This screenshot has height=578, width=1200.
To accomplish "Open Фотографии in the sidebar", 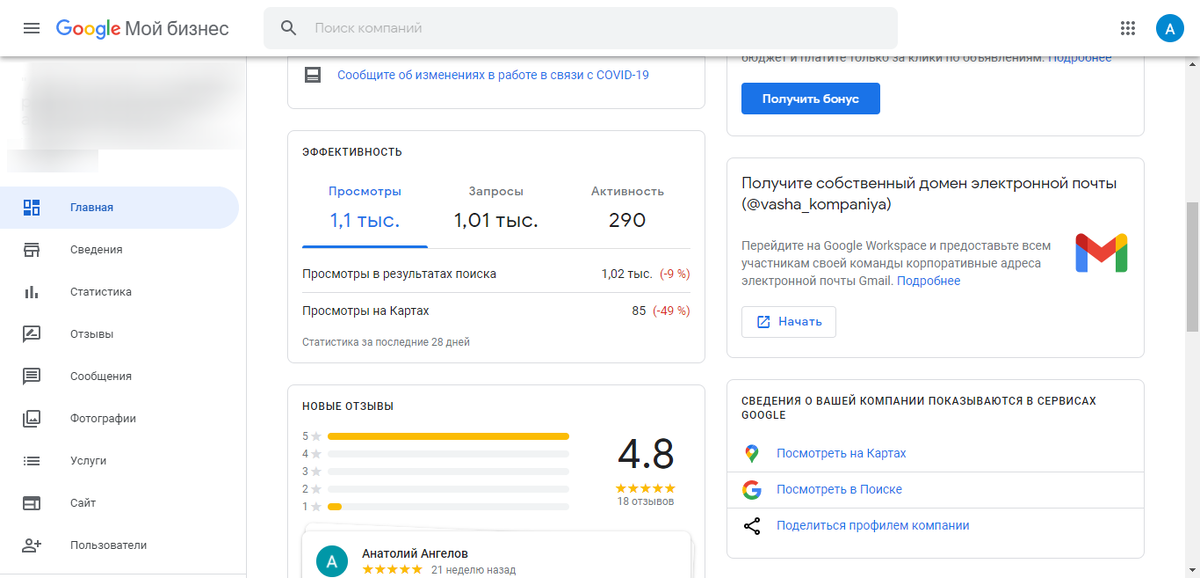I will pos(120,418).
